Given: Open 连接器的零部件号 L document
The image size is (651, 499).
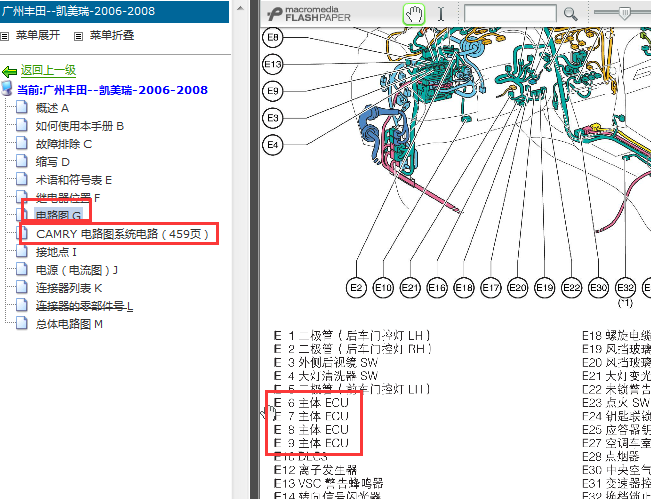Looking at the screenshot, I should click(x=84, y=306).
